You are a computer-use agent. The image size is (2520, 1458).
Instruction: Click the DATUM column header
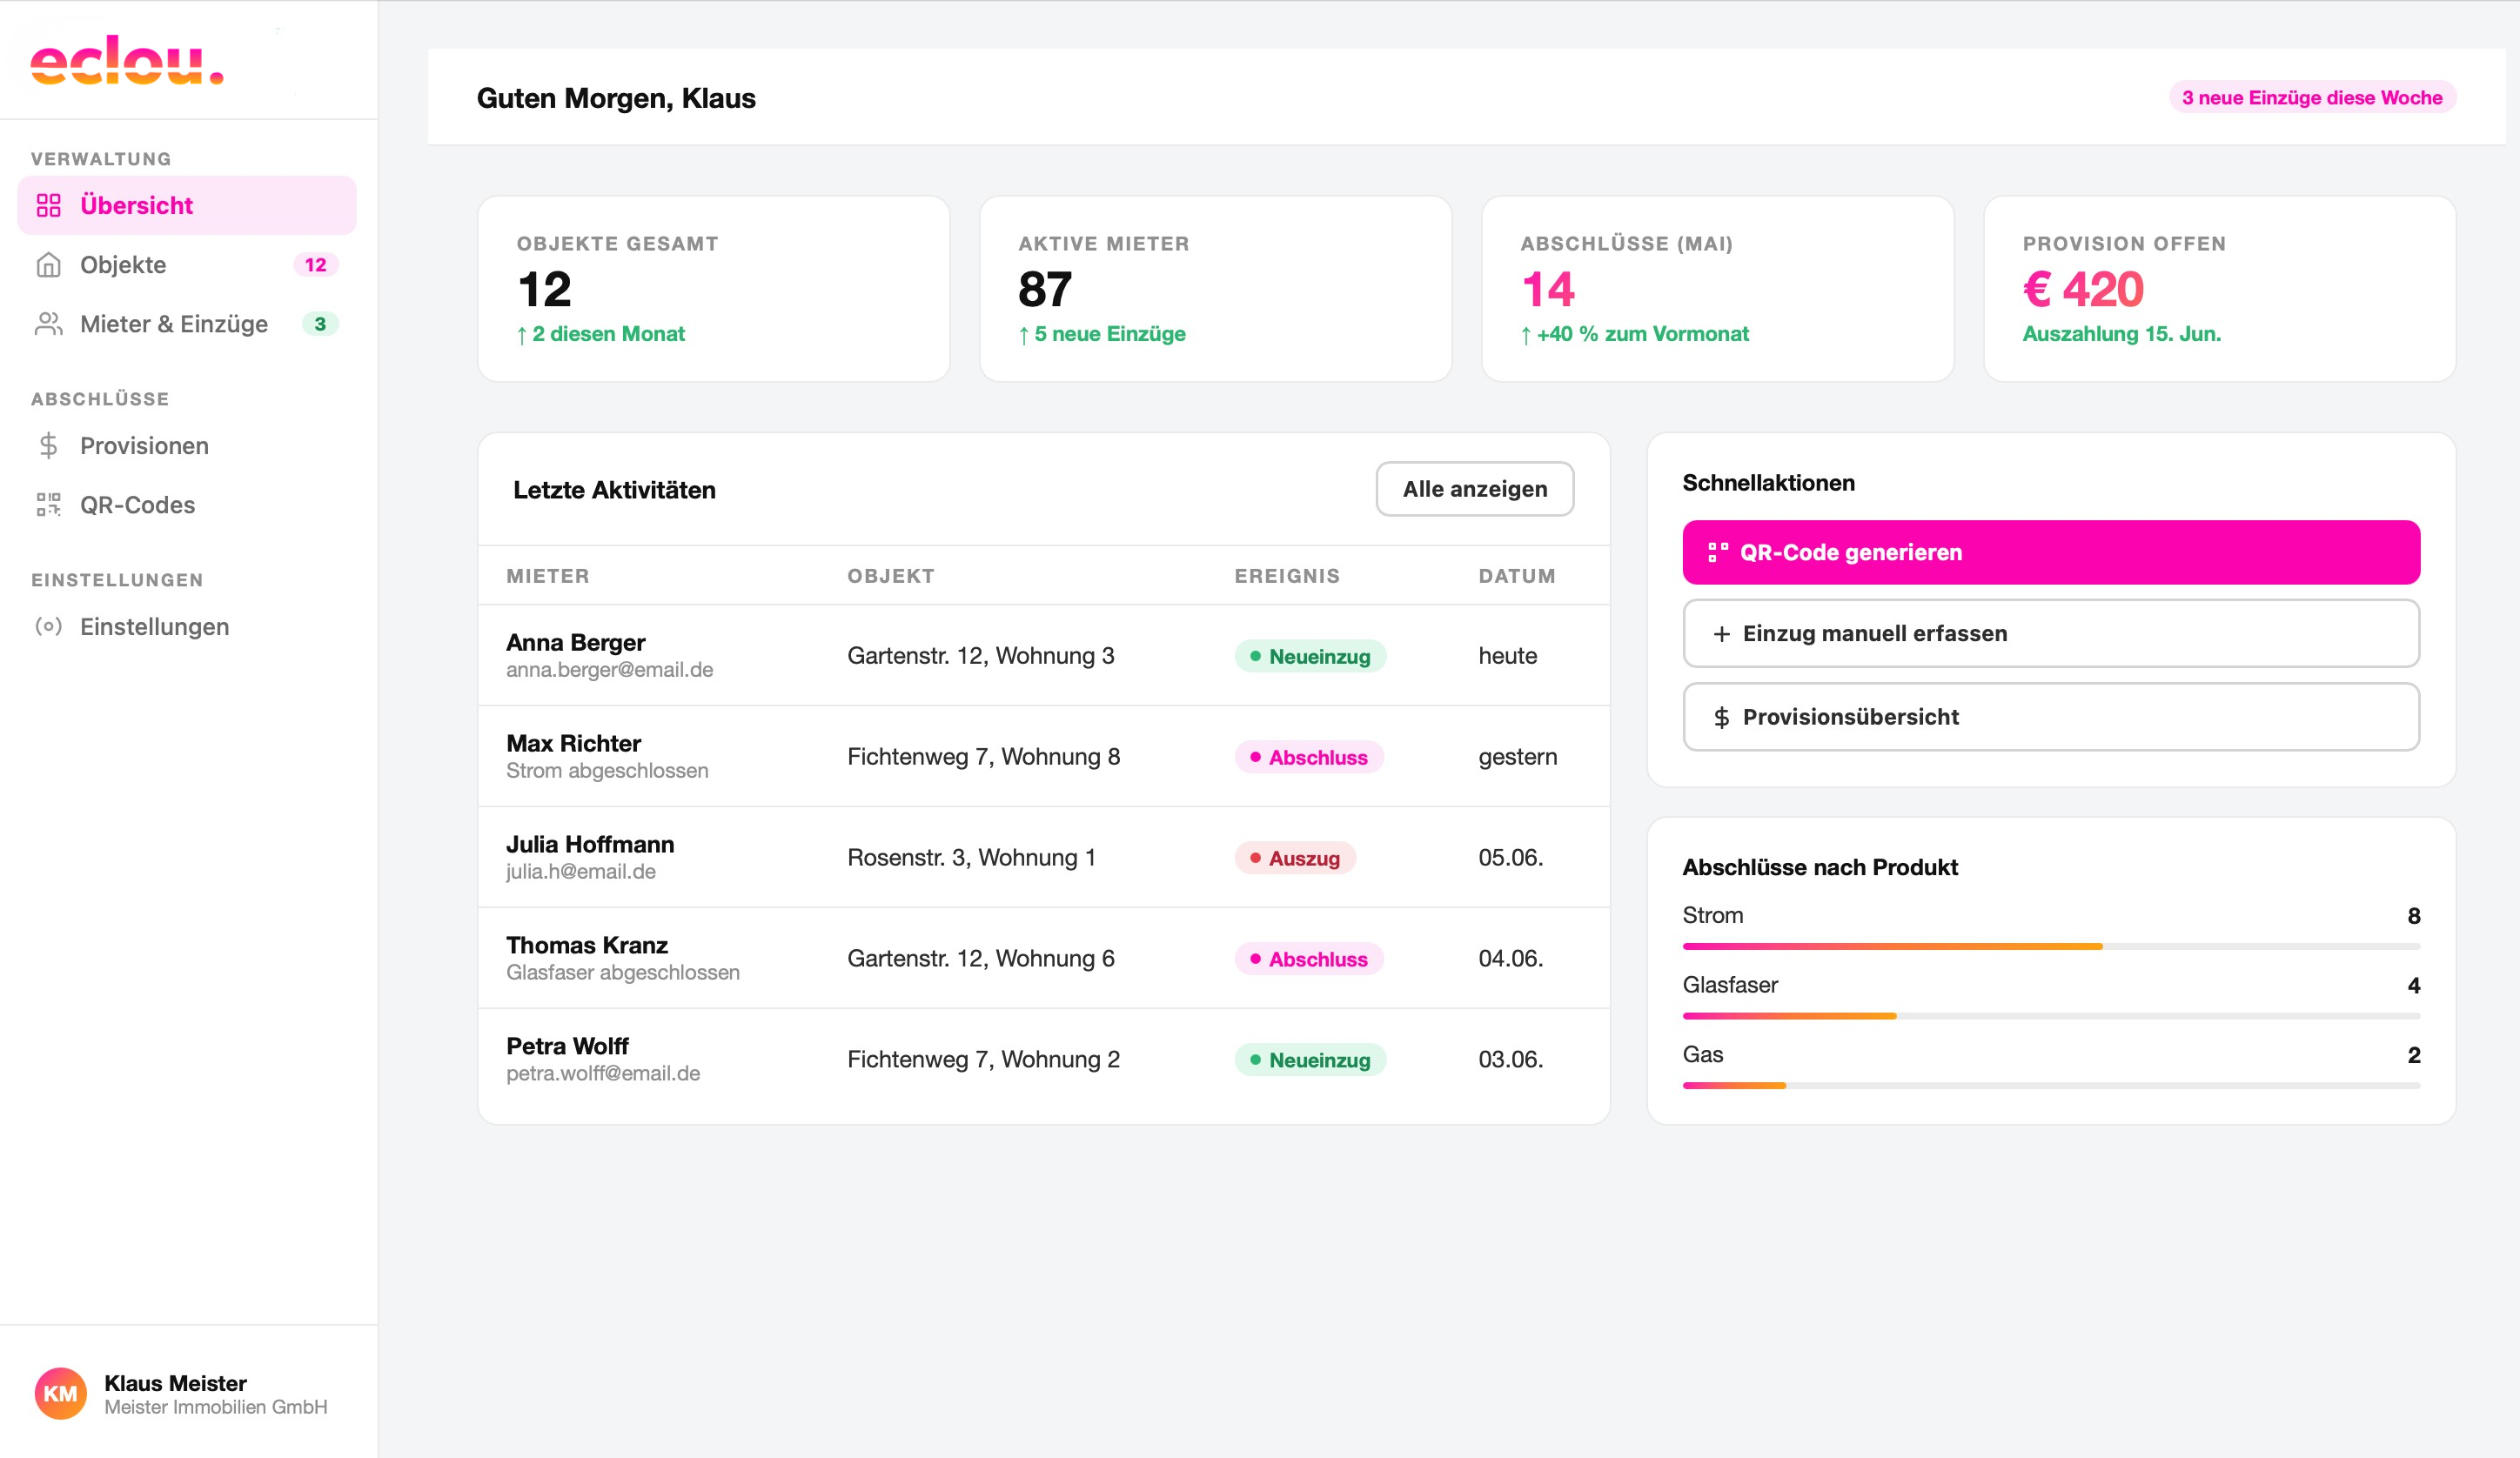coord(1517,576)
